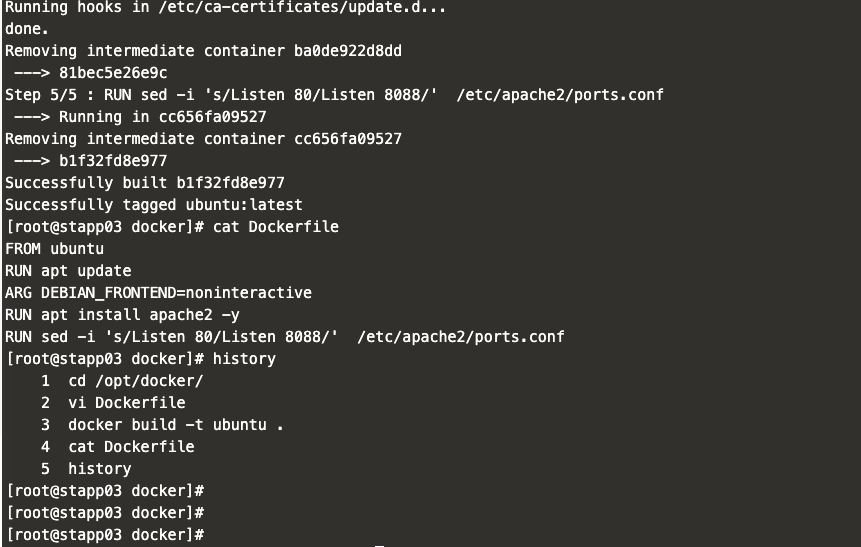Click the 'RUN apt install apache2 -y' line
861x547 pixels.
122,315
